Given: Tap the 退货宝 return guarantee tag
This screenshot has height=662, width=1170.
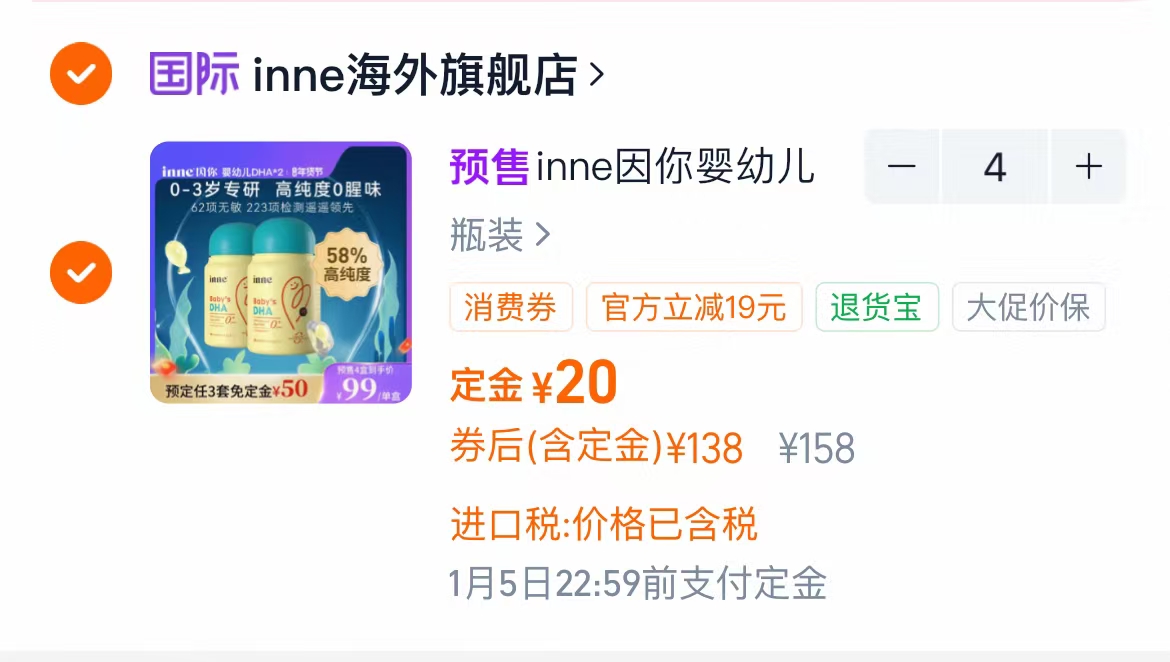Looking at the screenshot, I should 877,307.
